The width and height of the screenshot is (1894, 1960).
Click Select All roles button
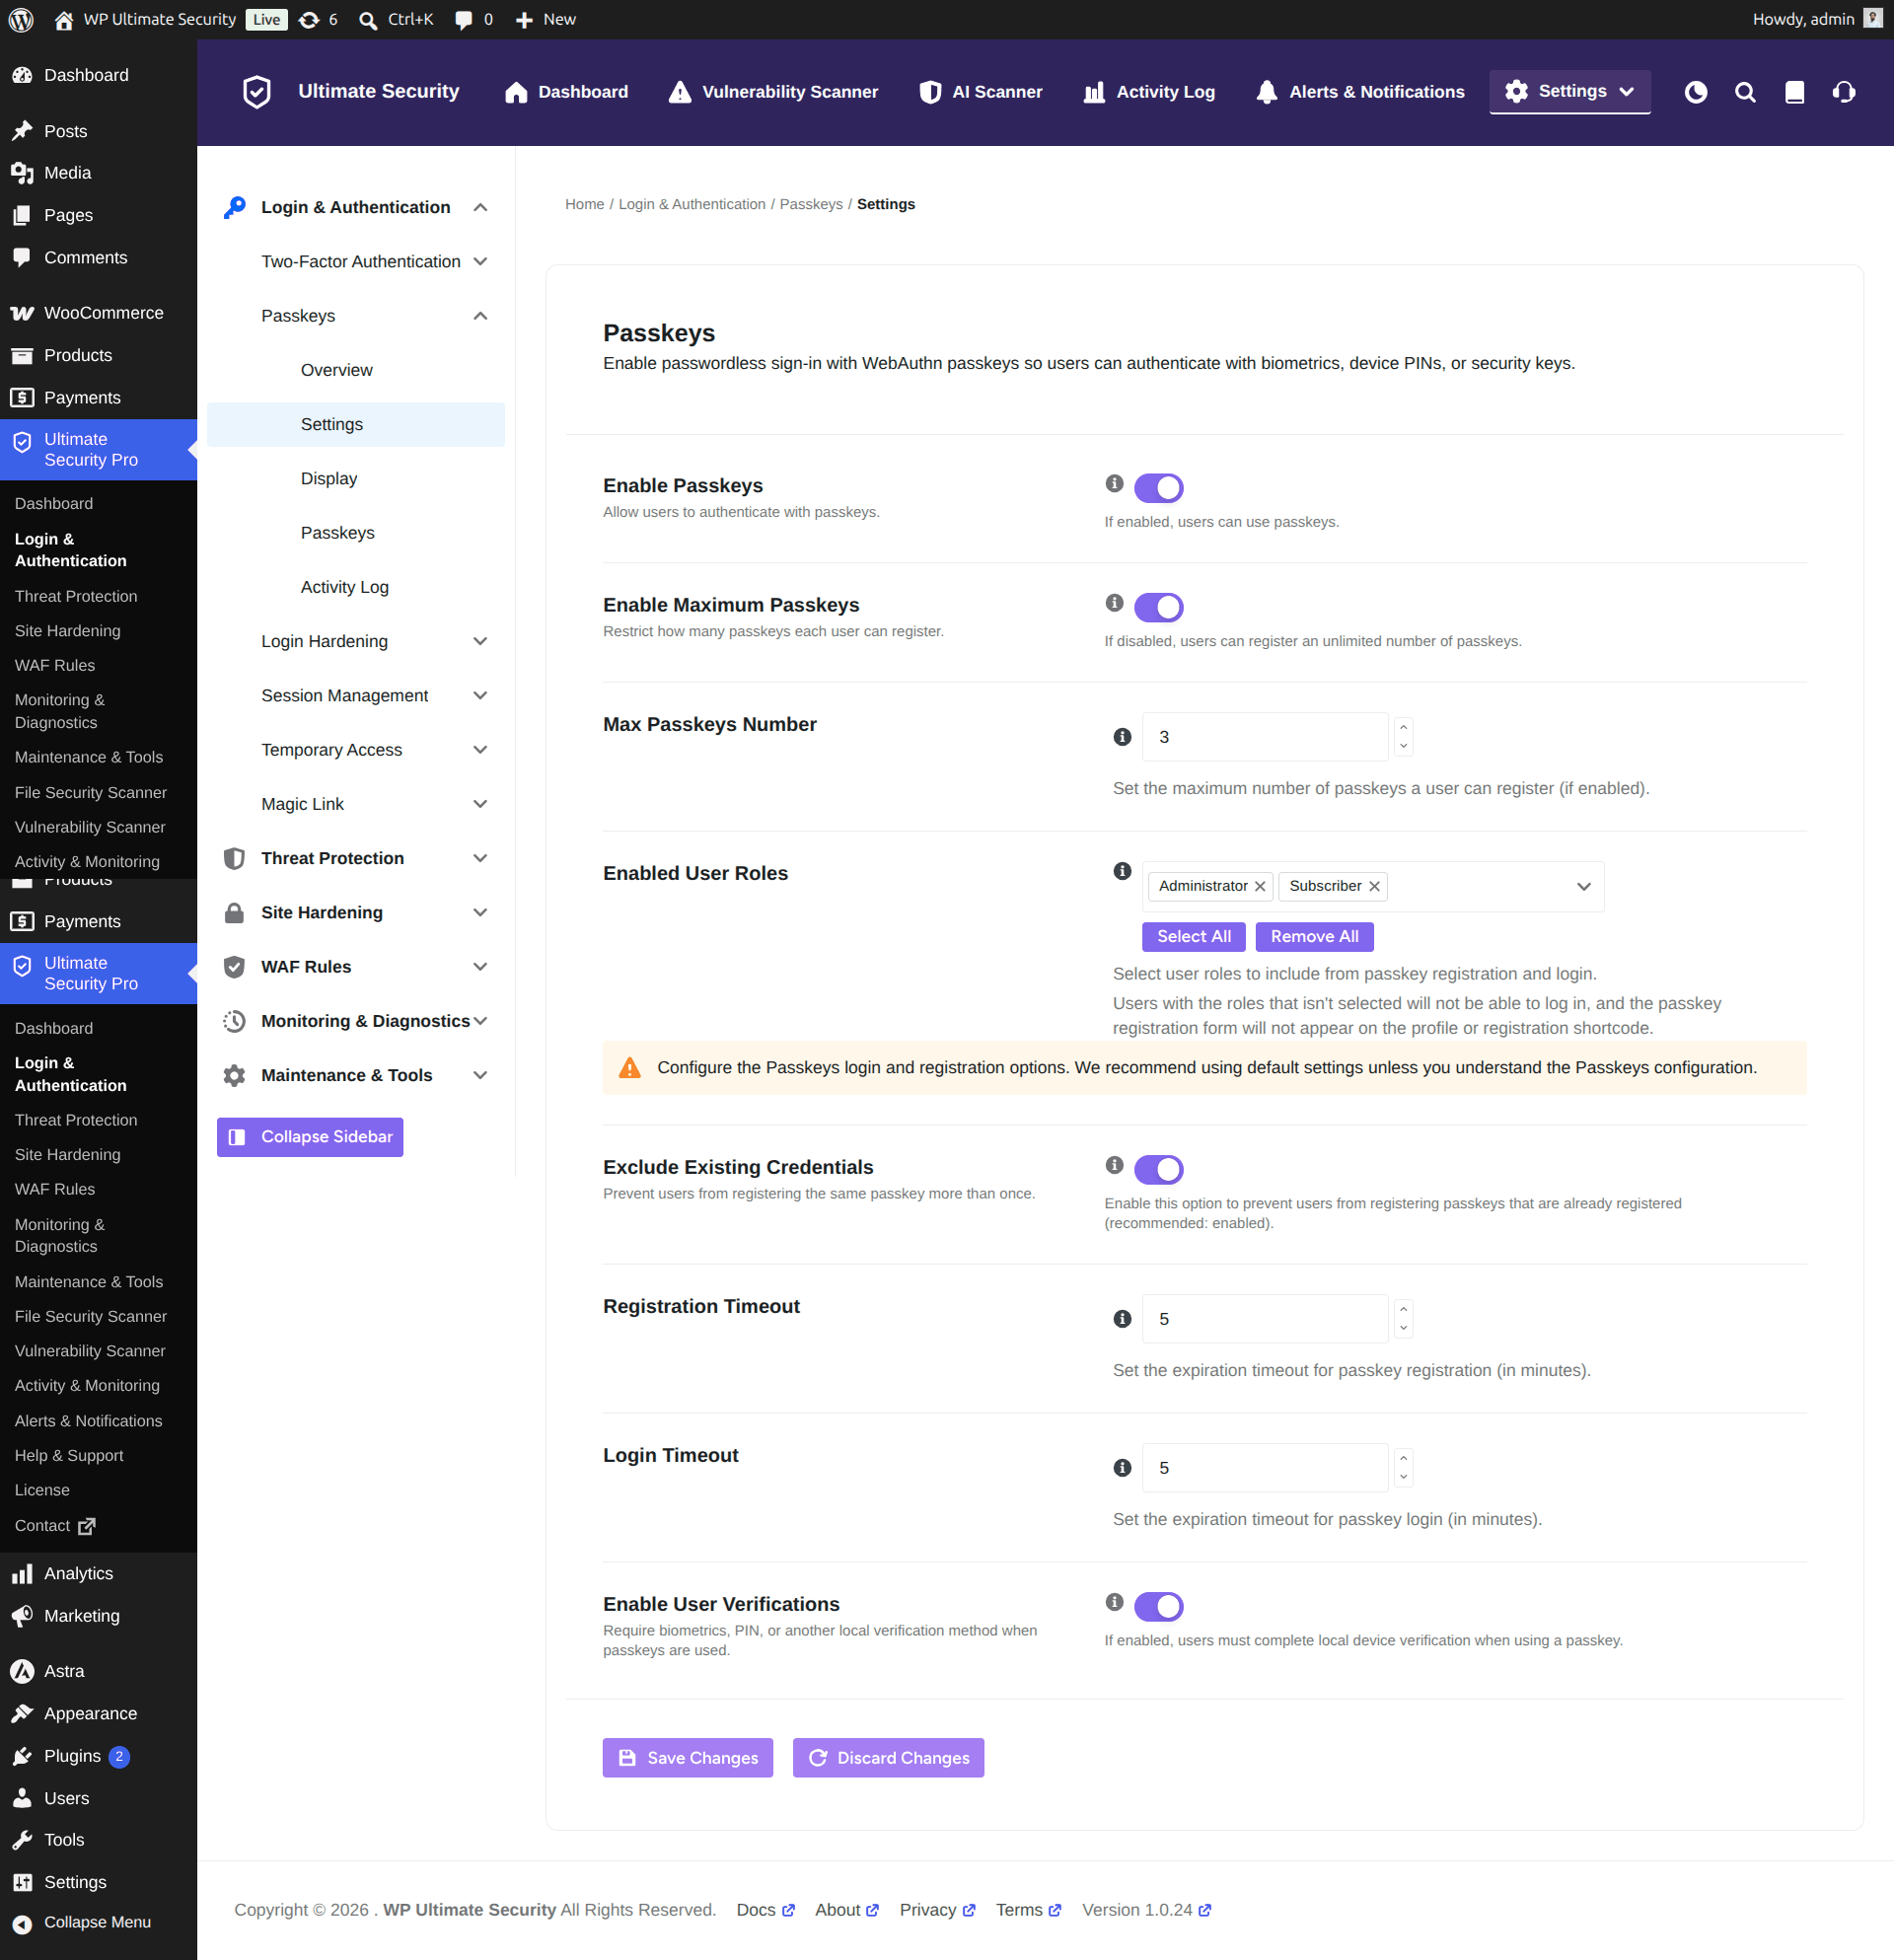click(x=1193, y=936)
